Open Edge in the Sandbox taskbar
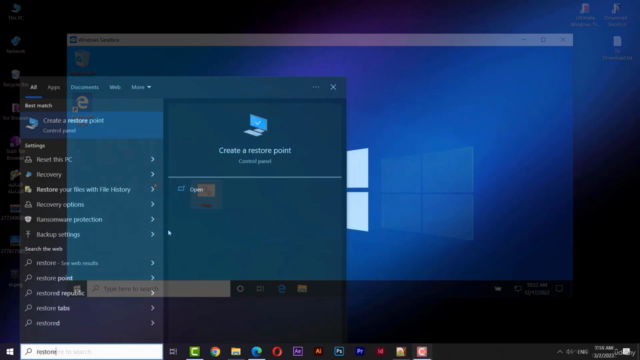This screenshot has width=640, height=360. point(282,289)
